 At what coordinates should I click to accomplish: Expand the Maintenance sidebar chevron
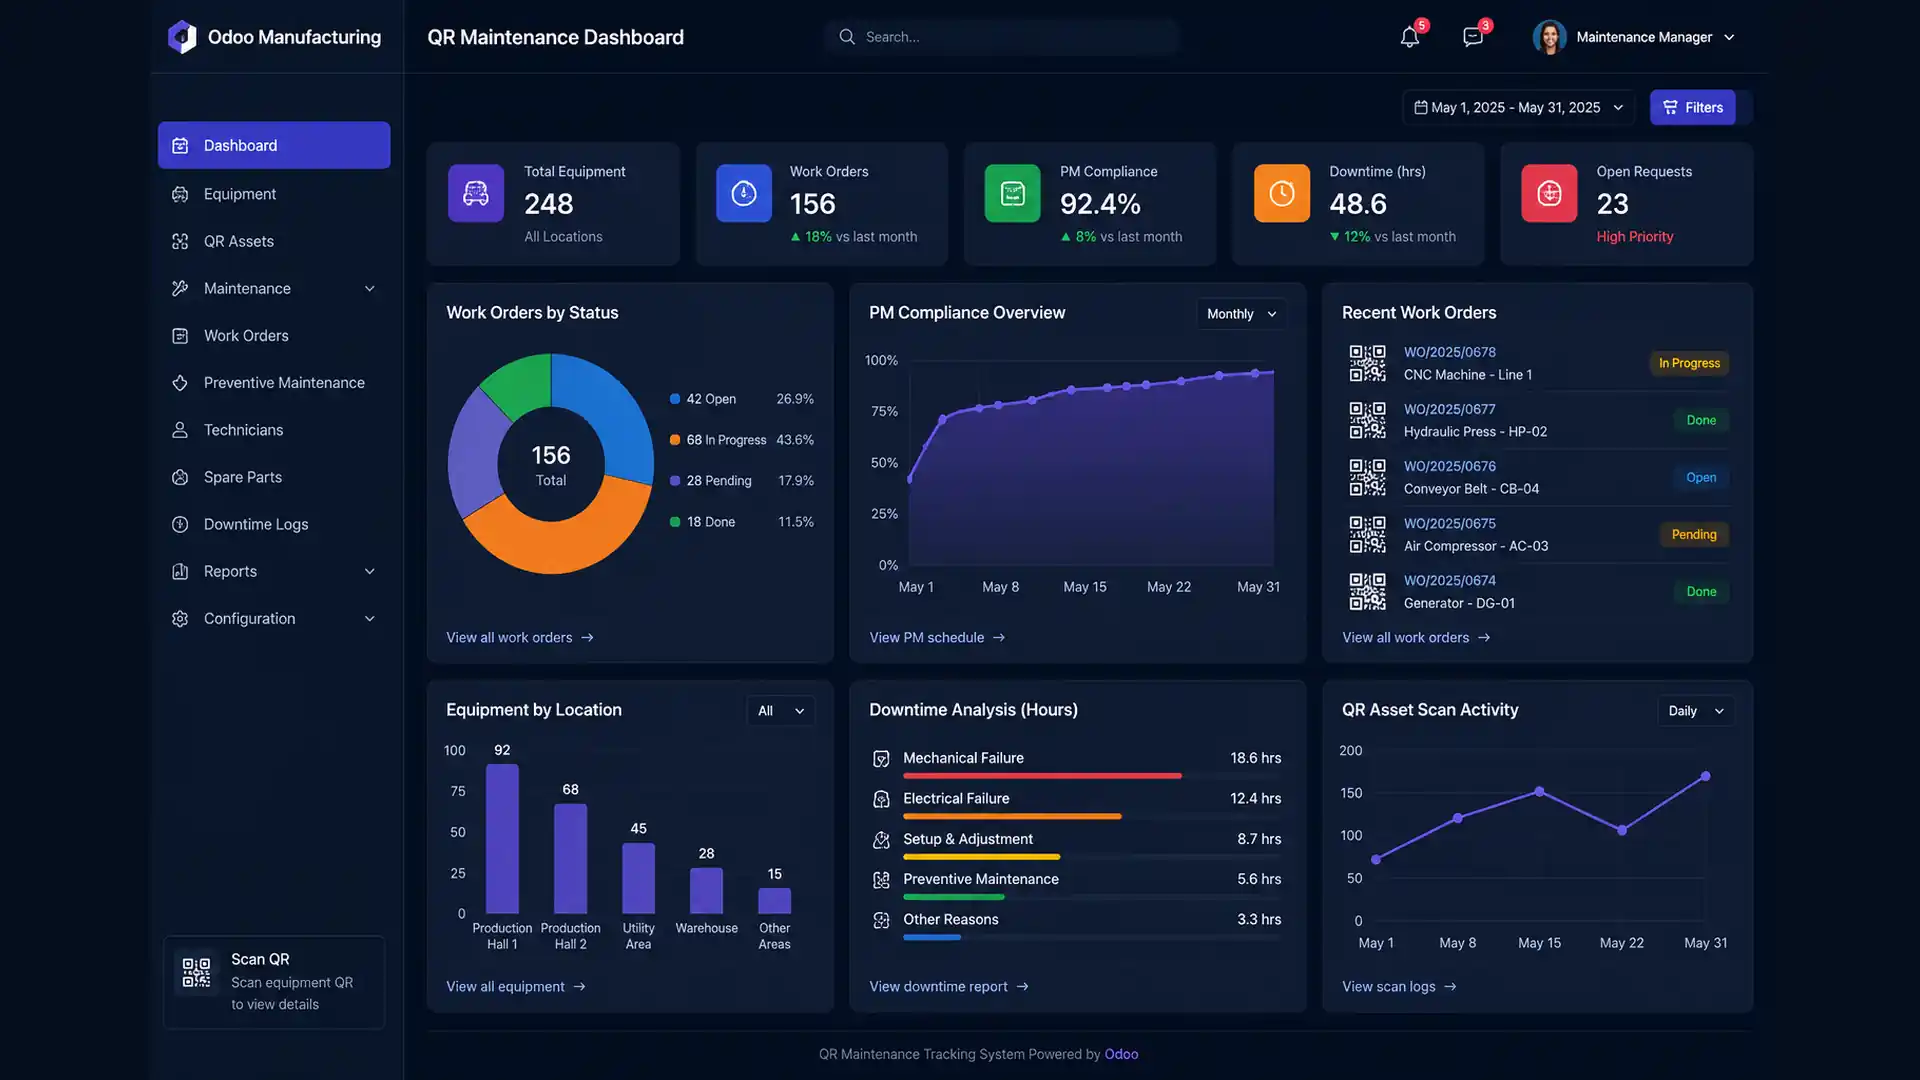coord(370,288)
